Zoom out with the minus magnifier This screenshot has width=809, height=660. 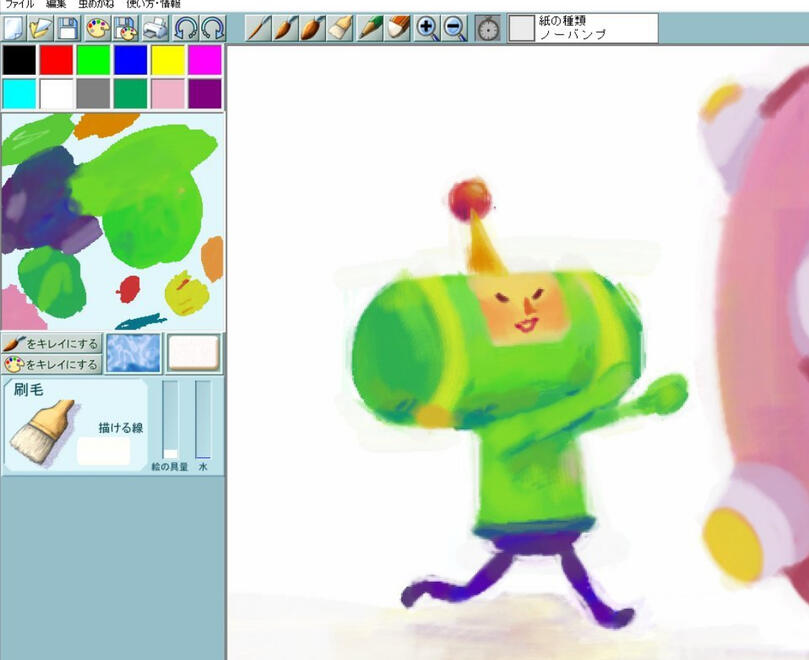click(455, 28)
